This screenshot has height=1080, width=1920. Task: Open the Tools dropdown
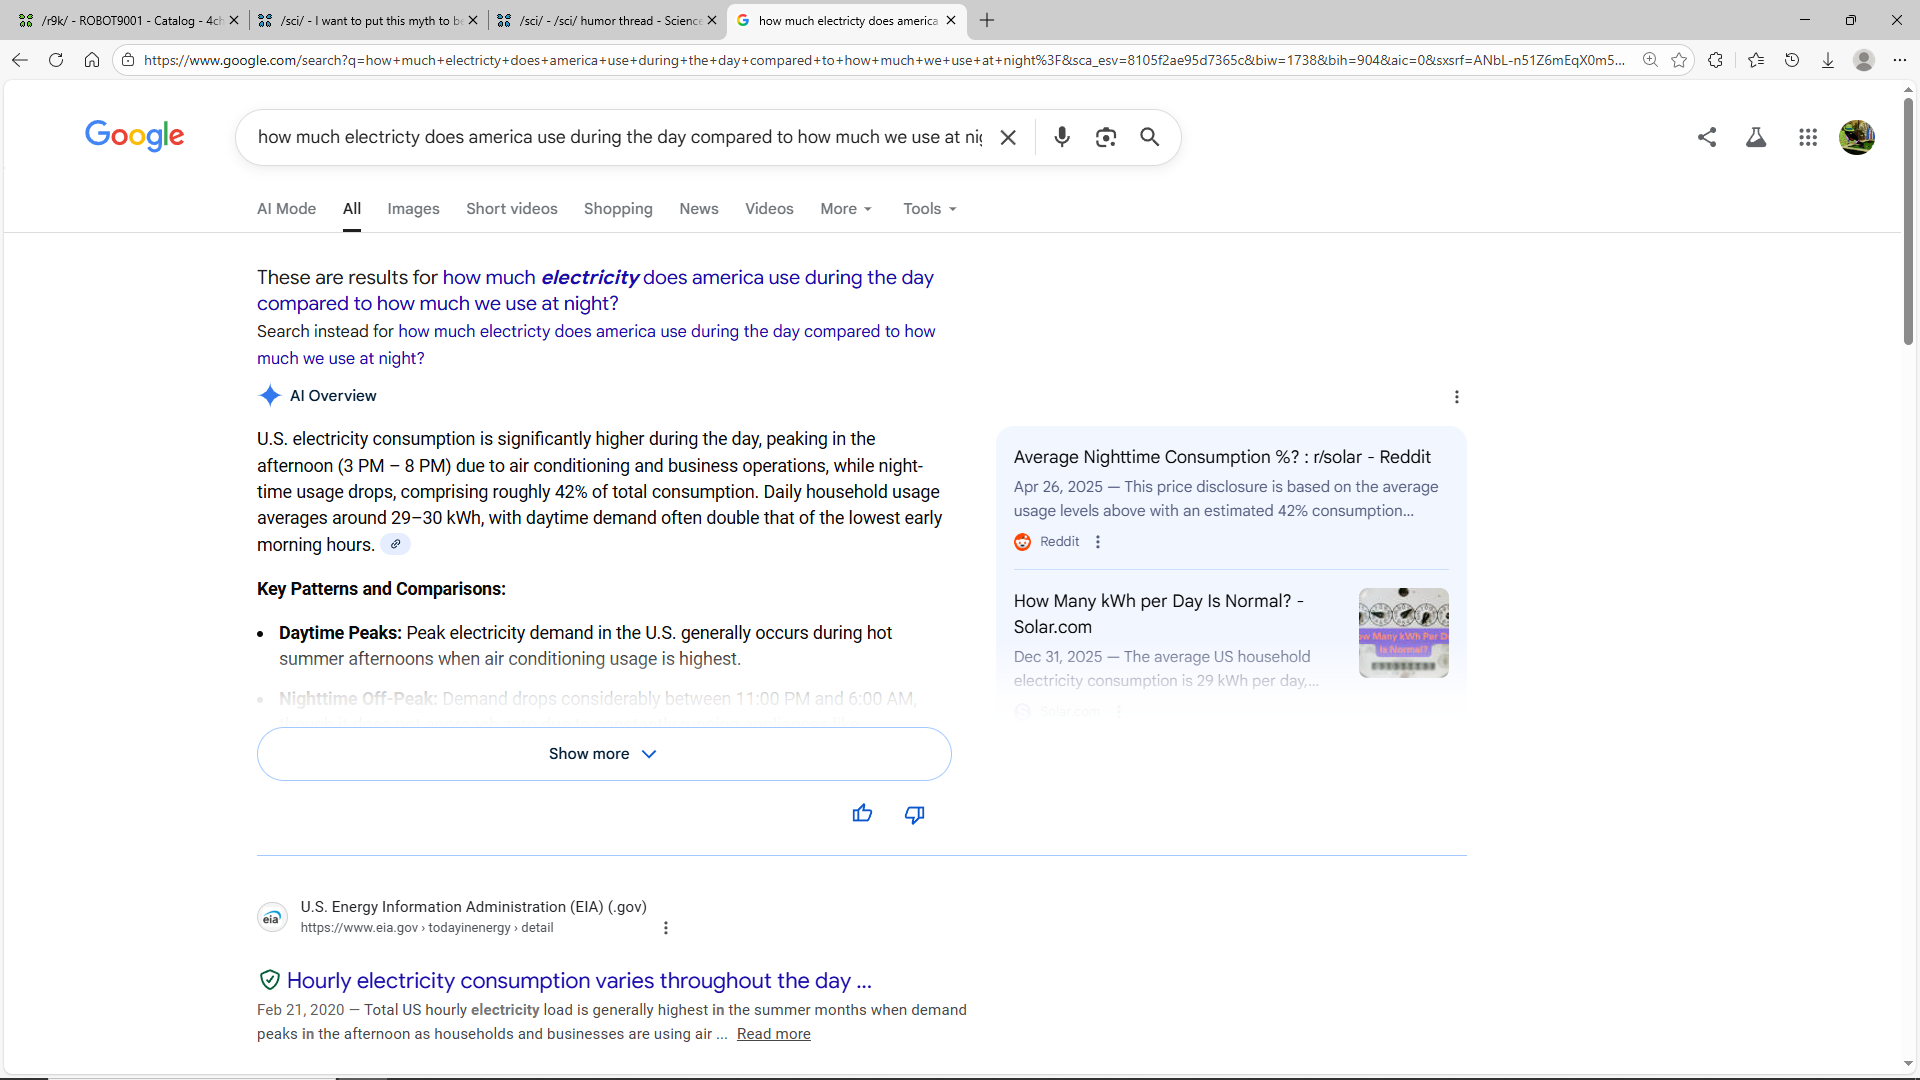pyautogui.click(x=929, y=209)
